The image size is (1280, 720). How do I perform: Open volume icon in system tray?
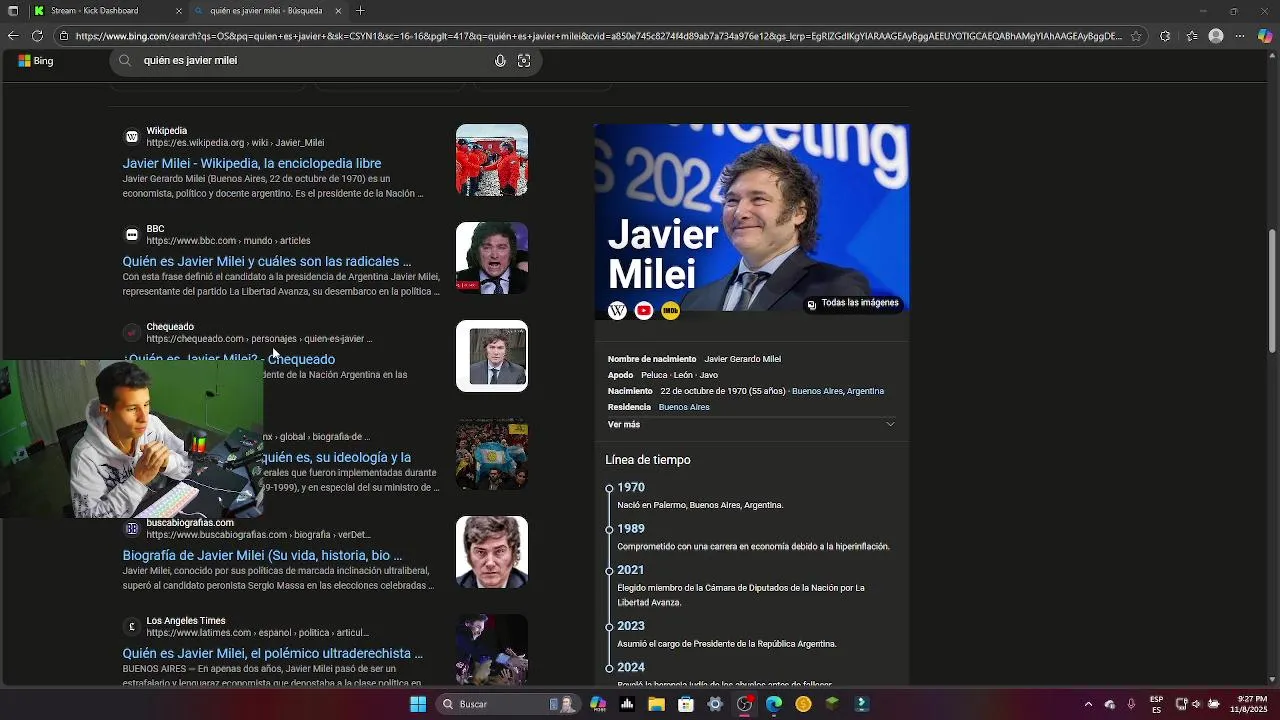point(1197,704)
